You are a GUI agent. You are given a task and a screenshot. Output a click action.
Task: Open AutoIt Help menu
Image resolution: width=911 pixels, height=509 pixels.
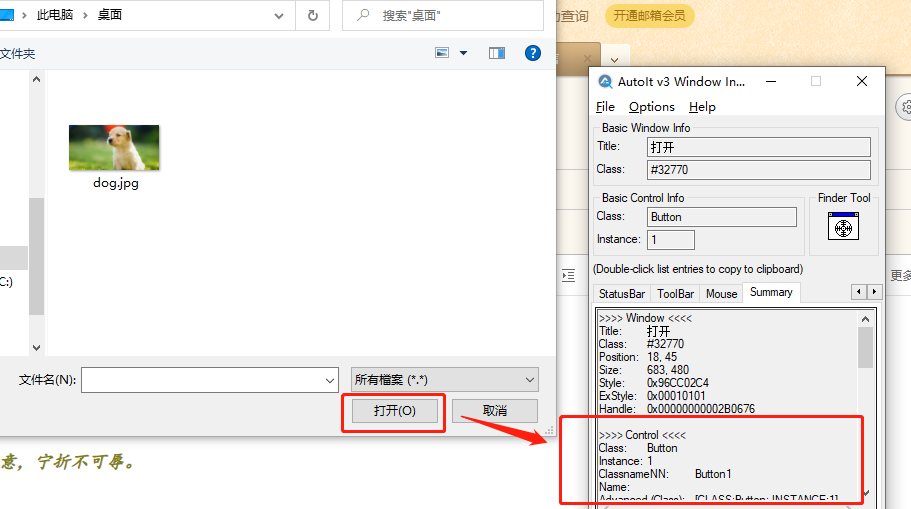point(702,107)
